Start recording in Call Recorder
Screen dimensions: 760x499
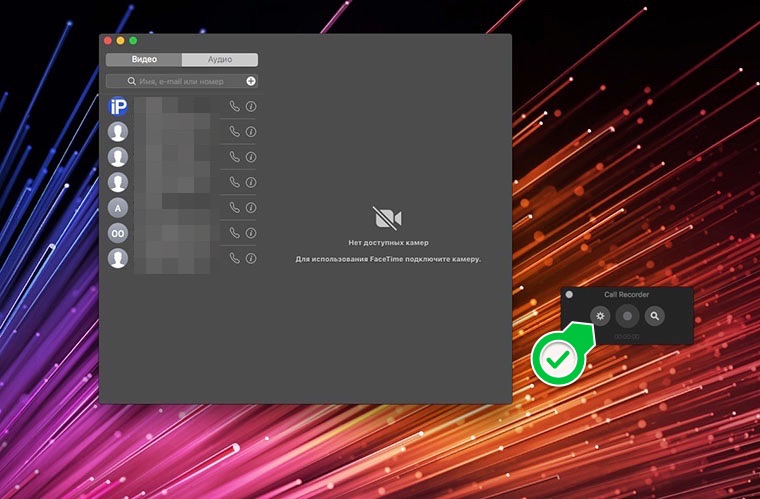627,316
